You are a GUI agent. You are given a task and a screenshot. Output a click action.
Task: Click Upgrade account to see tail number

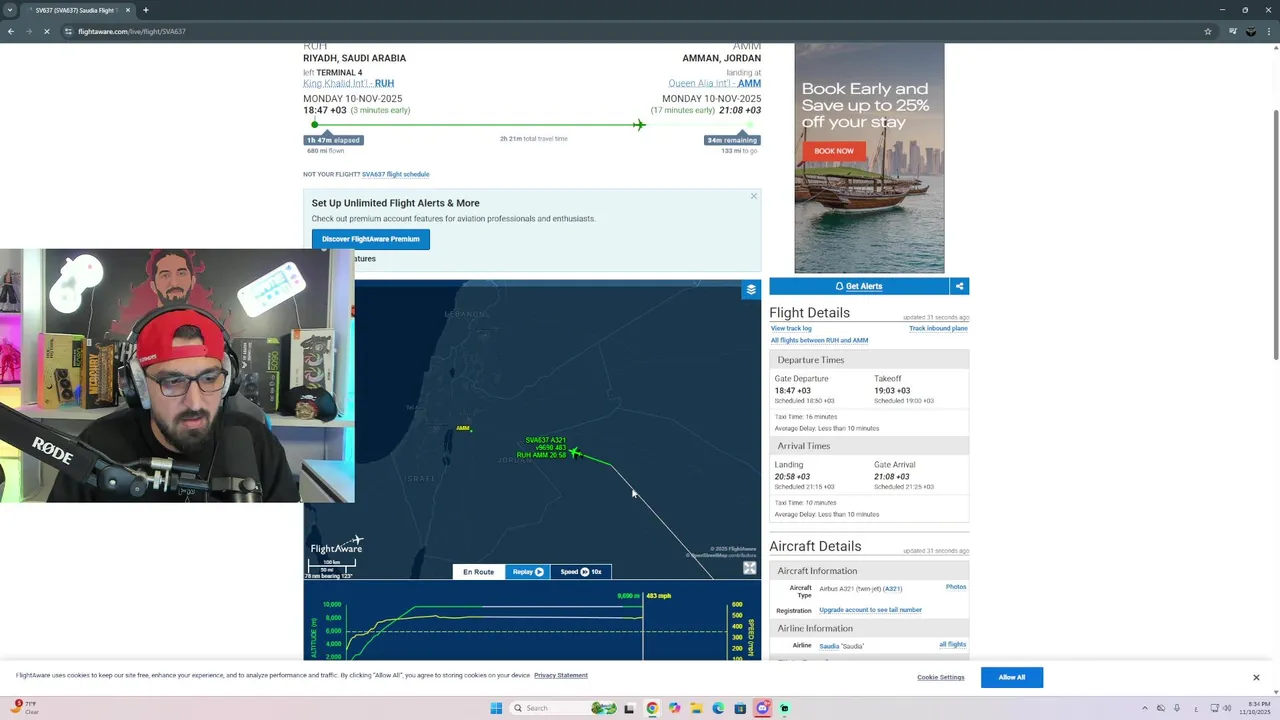[x=870, y=610]
